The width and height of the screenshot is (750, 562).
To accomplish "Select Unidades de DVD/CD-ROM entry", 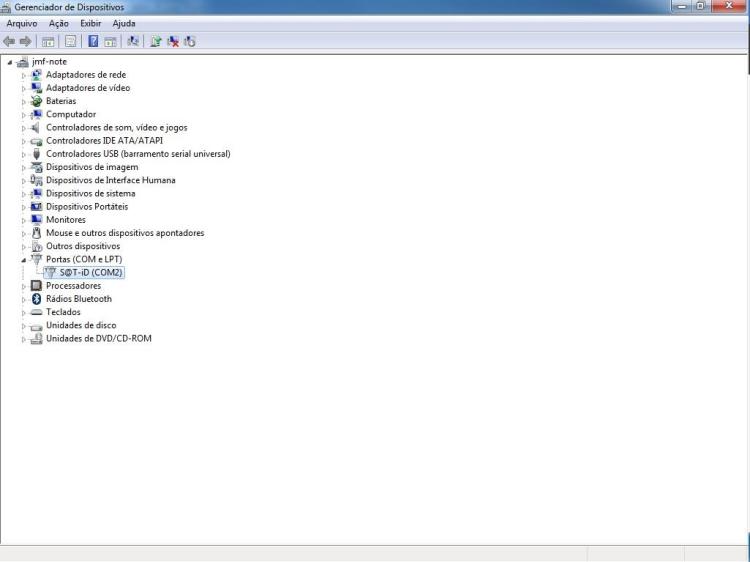I will (99, 339).
